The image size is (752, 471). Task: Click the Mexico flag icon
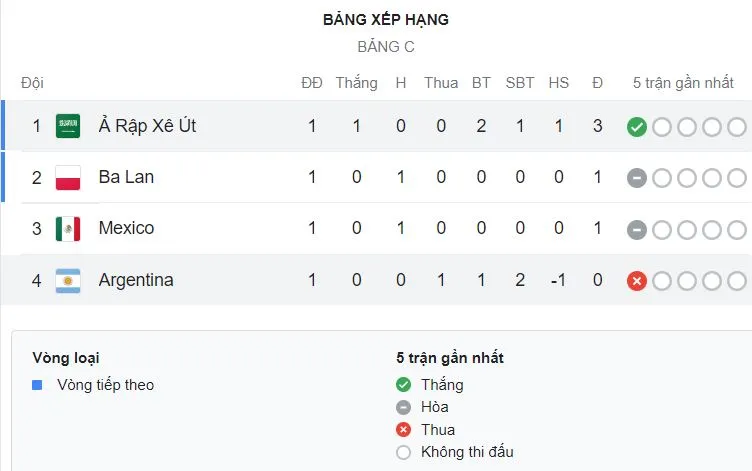tap(68, 229)
